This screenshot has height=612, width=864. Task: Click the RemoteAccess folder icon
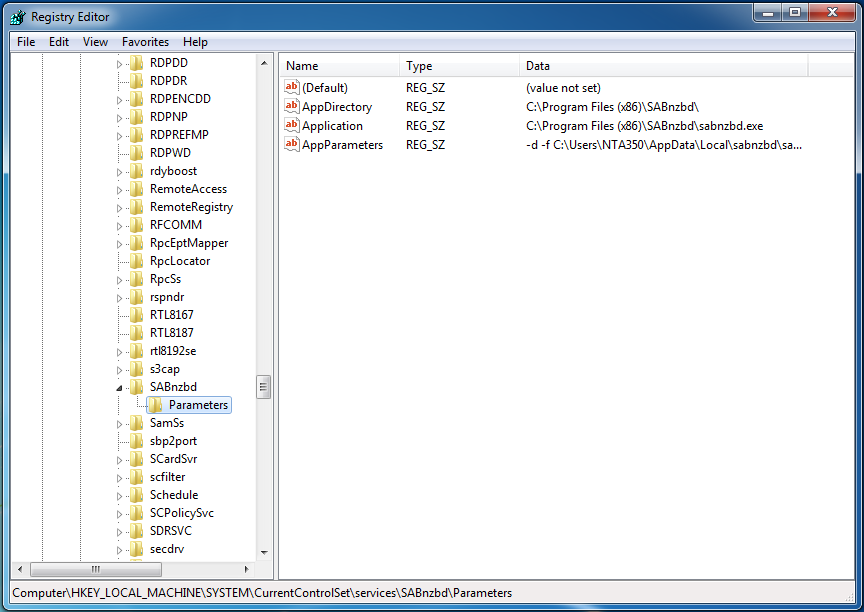[x=137, y=189]
